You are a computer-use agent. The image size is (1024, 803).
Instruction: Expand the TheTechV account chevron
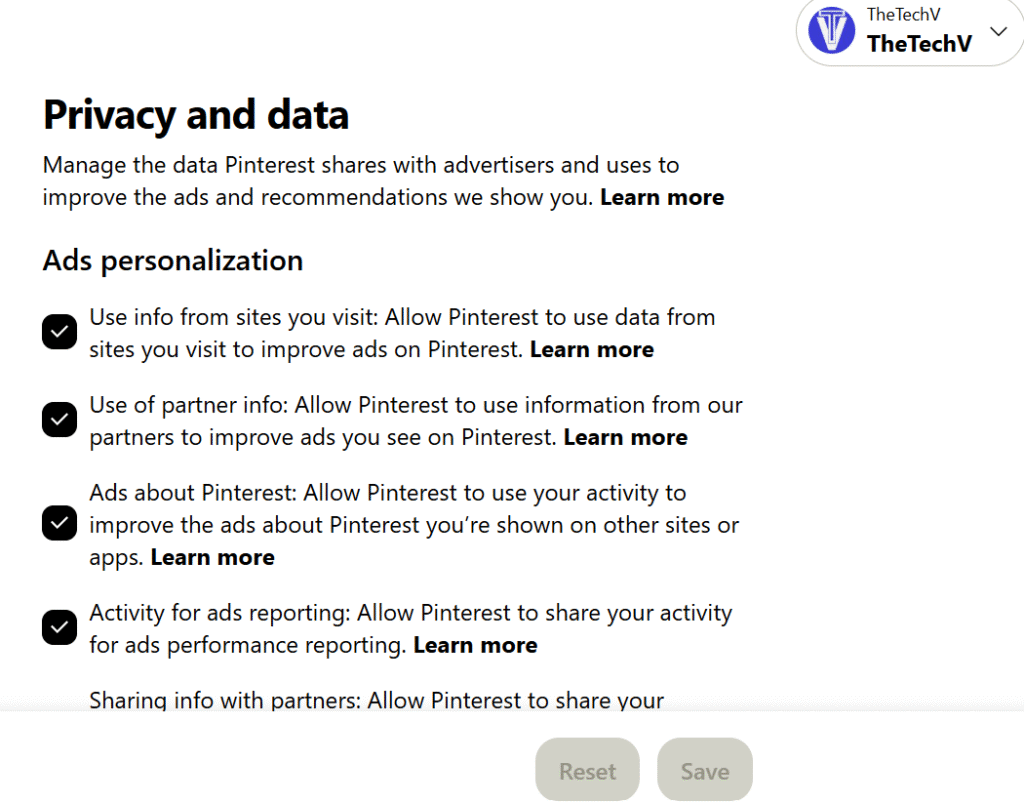click(999, 31)
